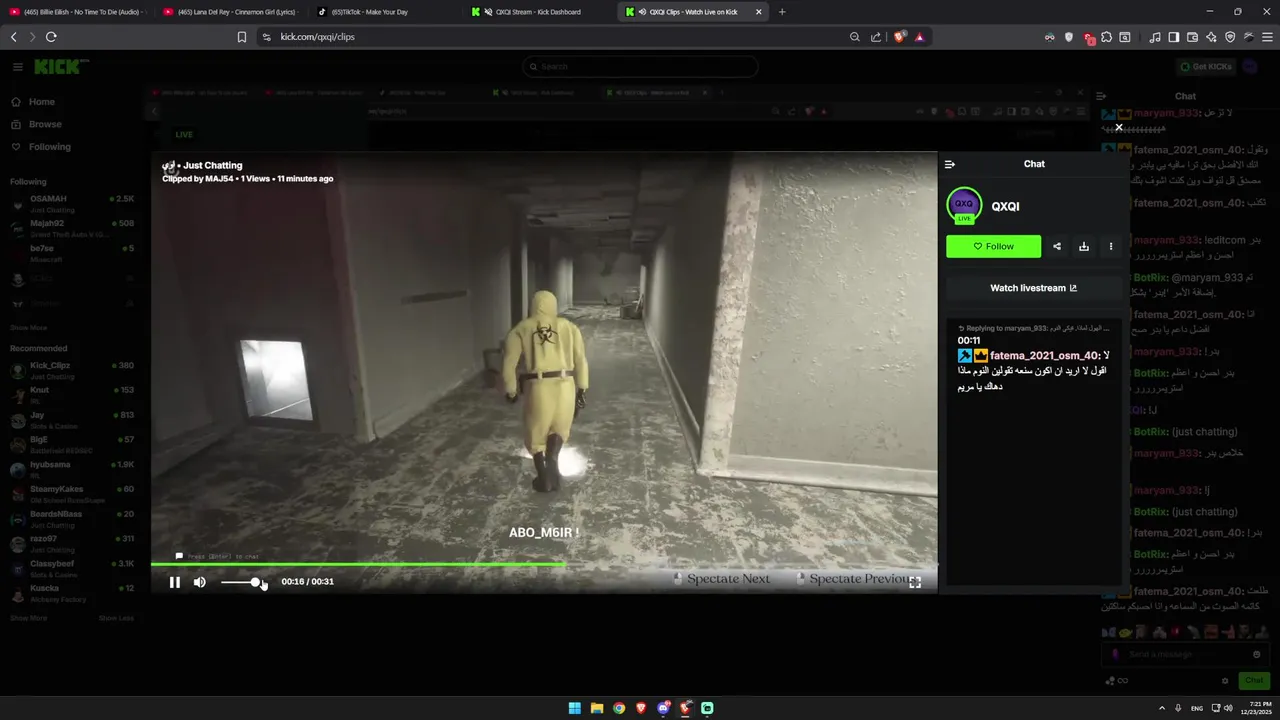Switch to QXQI Stream Kick Dashboard tab
1280x720 pixels.
[538, 12]
